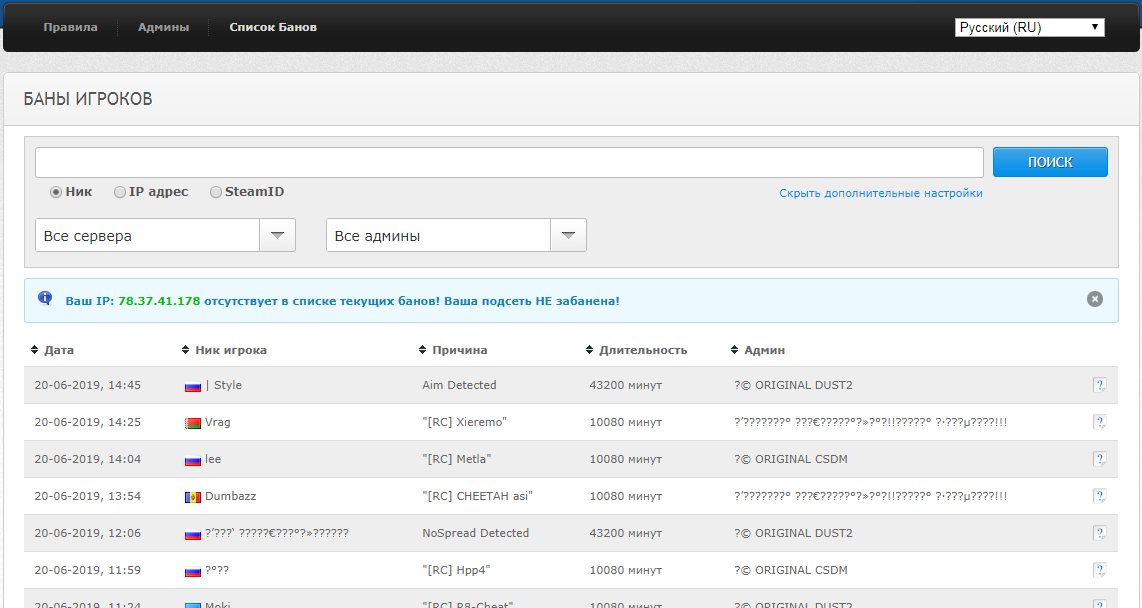This screenshot has width=1142, height=608.
Task: Click the "[RC] Metla" reason cell
Action: pyautogui.click(x=457, y=459)
